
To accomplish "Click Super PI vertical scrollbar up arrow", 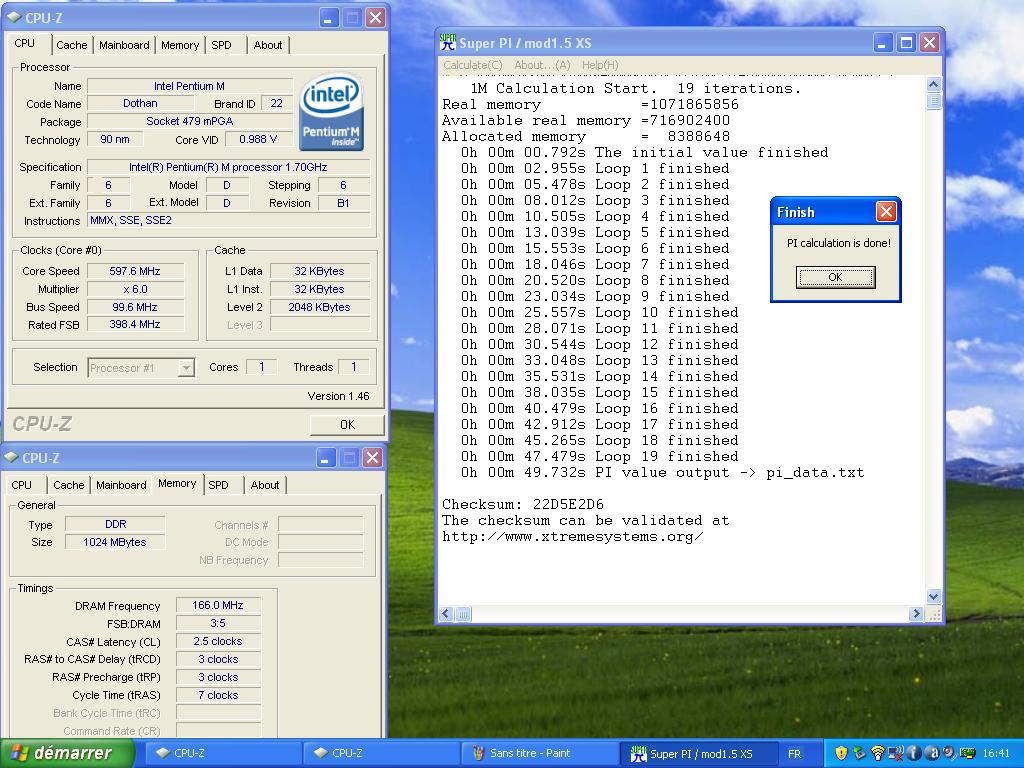I will click(x=934, y=84).
